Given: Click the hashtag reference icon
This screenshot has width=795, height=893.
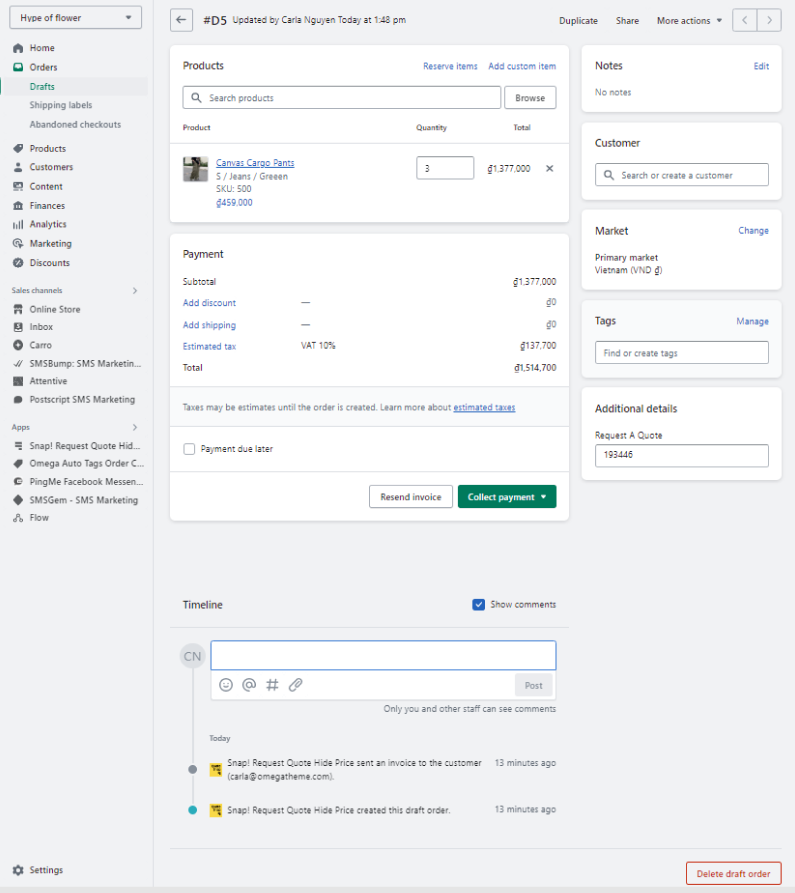Looking at the screenshot, I should [x=272, y=685].
